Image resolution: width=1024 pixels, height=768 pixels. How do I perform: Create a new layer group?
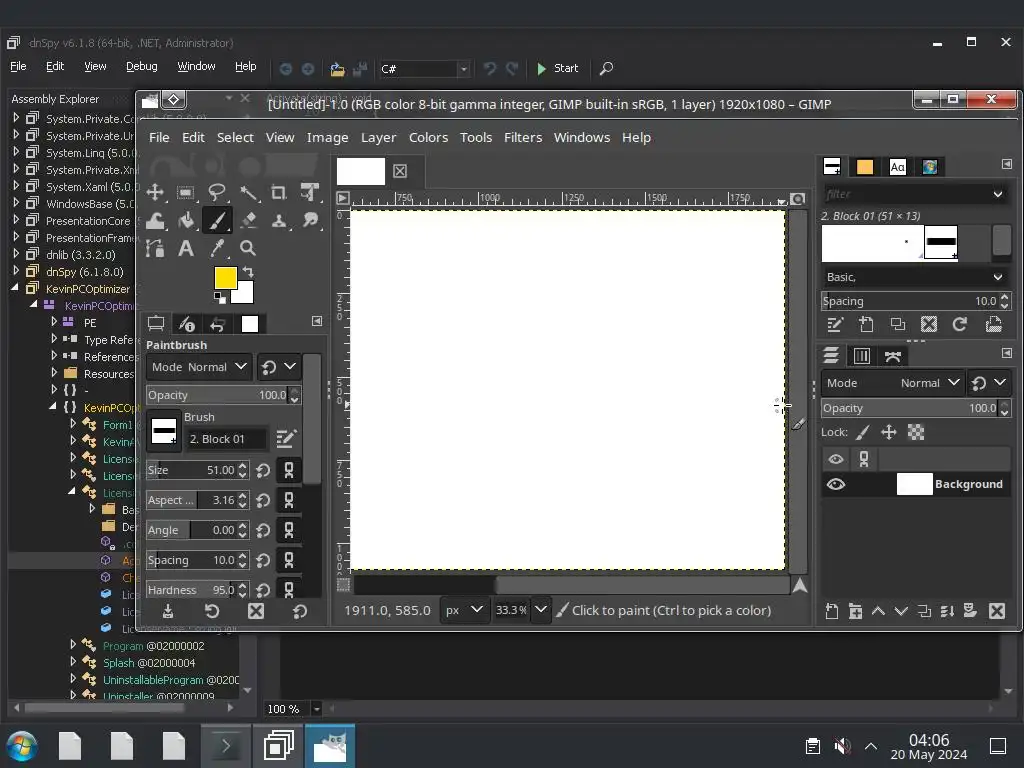coord(855,611)
